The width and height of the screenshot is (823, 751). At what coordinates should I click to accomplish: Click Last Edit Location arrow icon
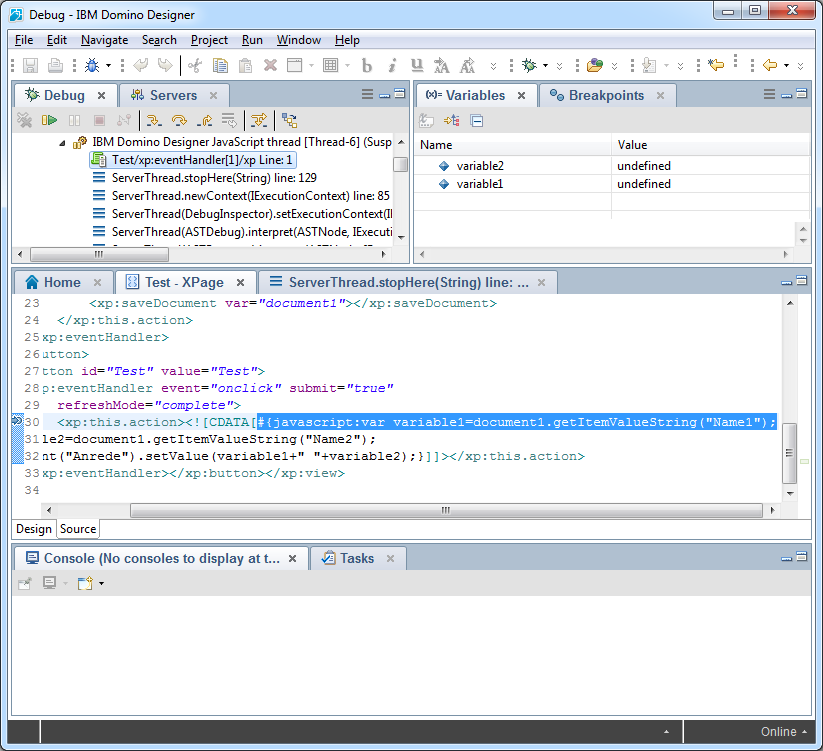pyautogui.click(x=716, y=66)
